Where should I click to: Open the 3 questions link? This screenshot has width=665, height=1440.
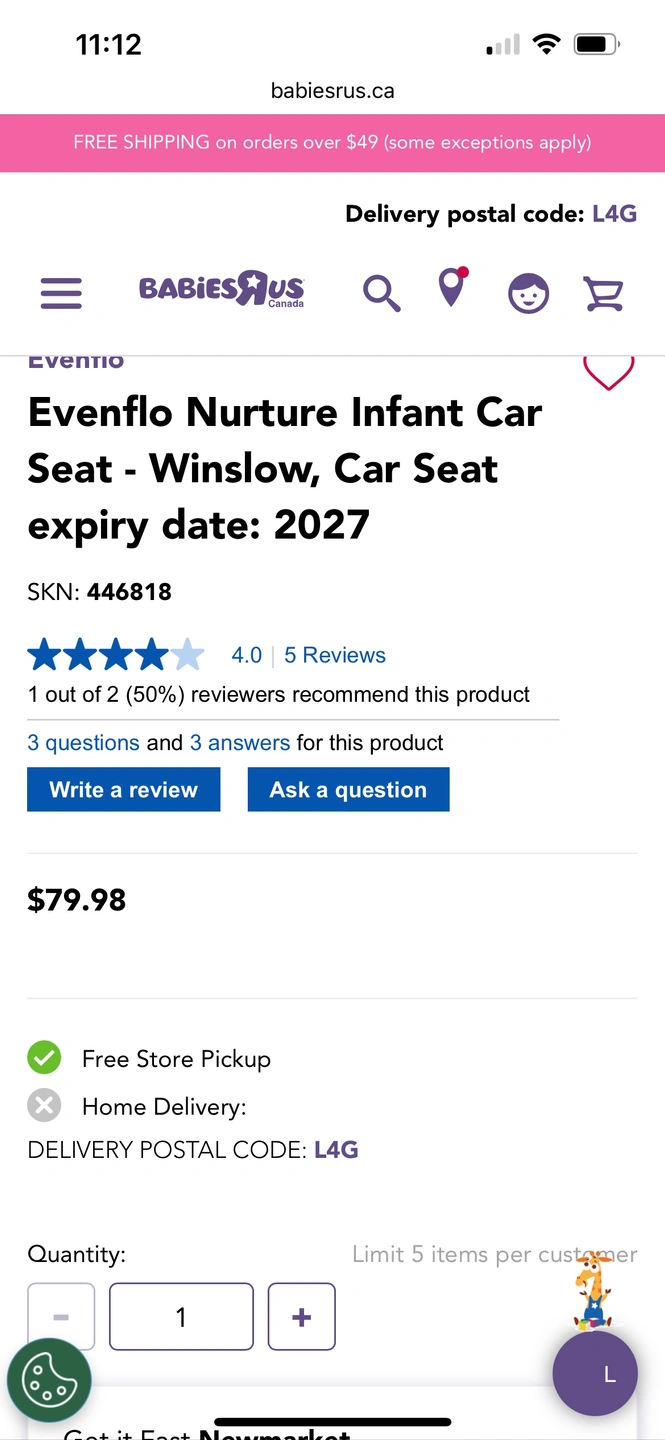[x=83, y=743]
